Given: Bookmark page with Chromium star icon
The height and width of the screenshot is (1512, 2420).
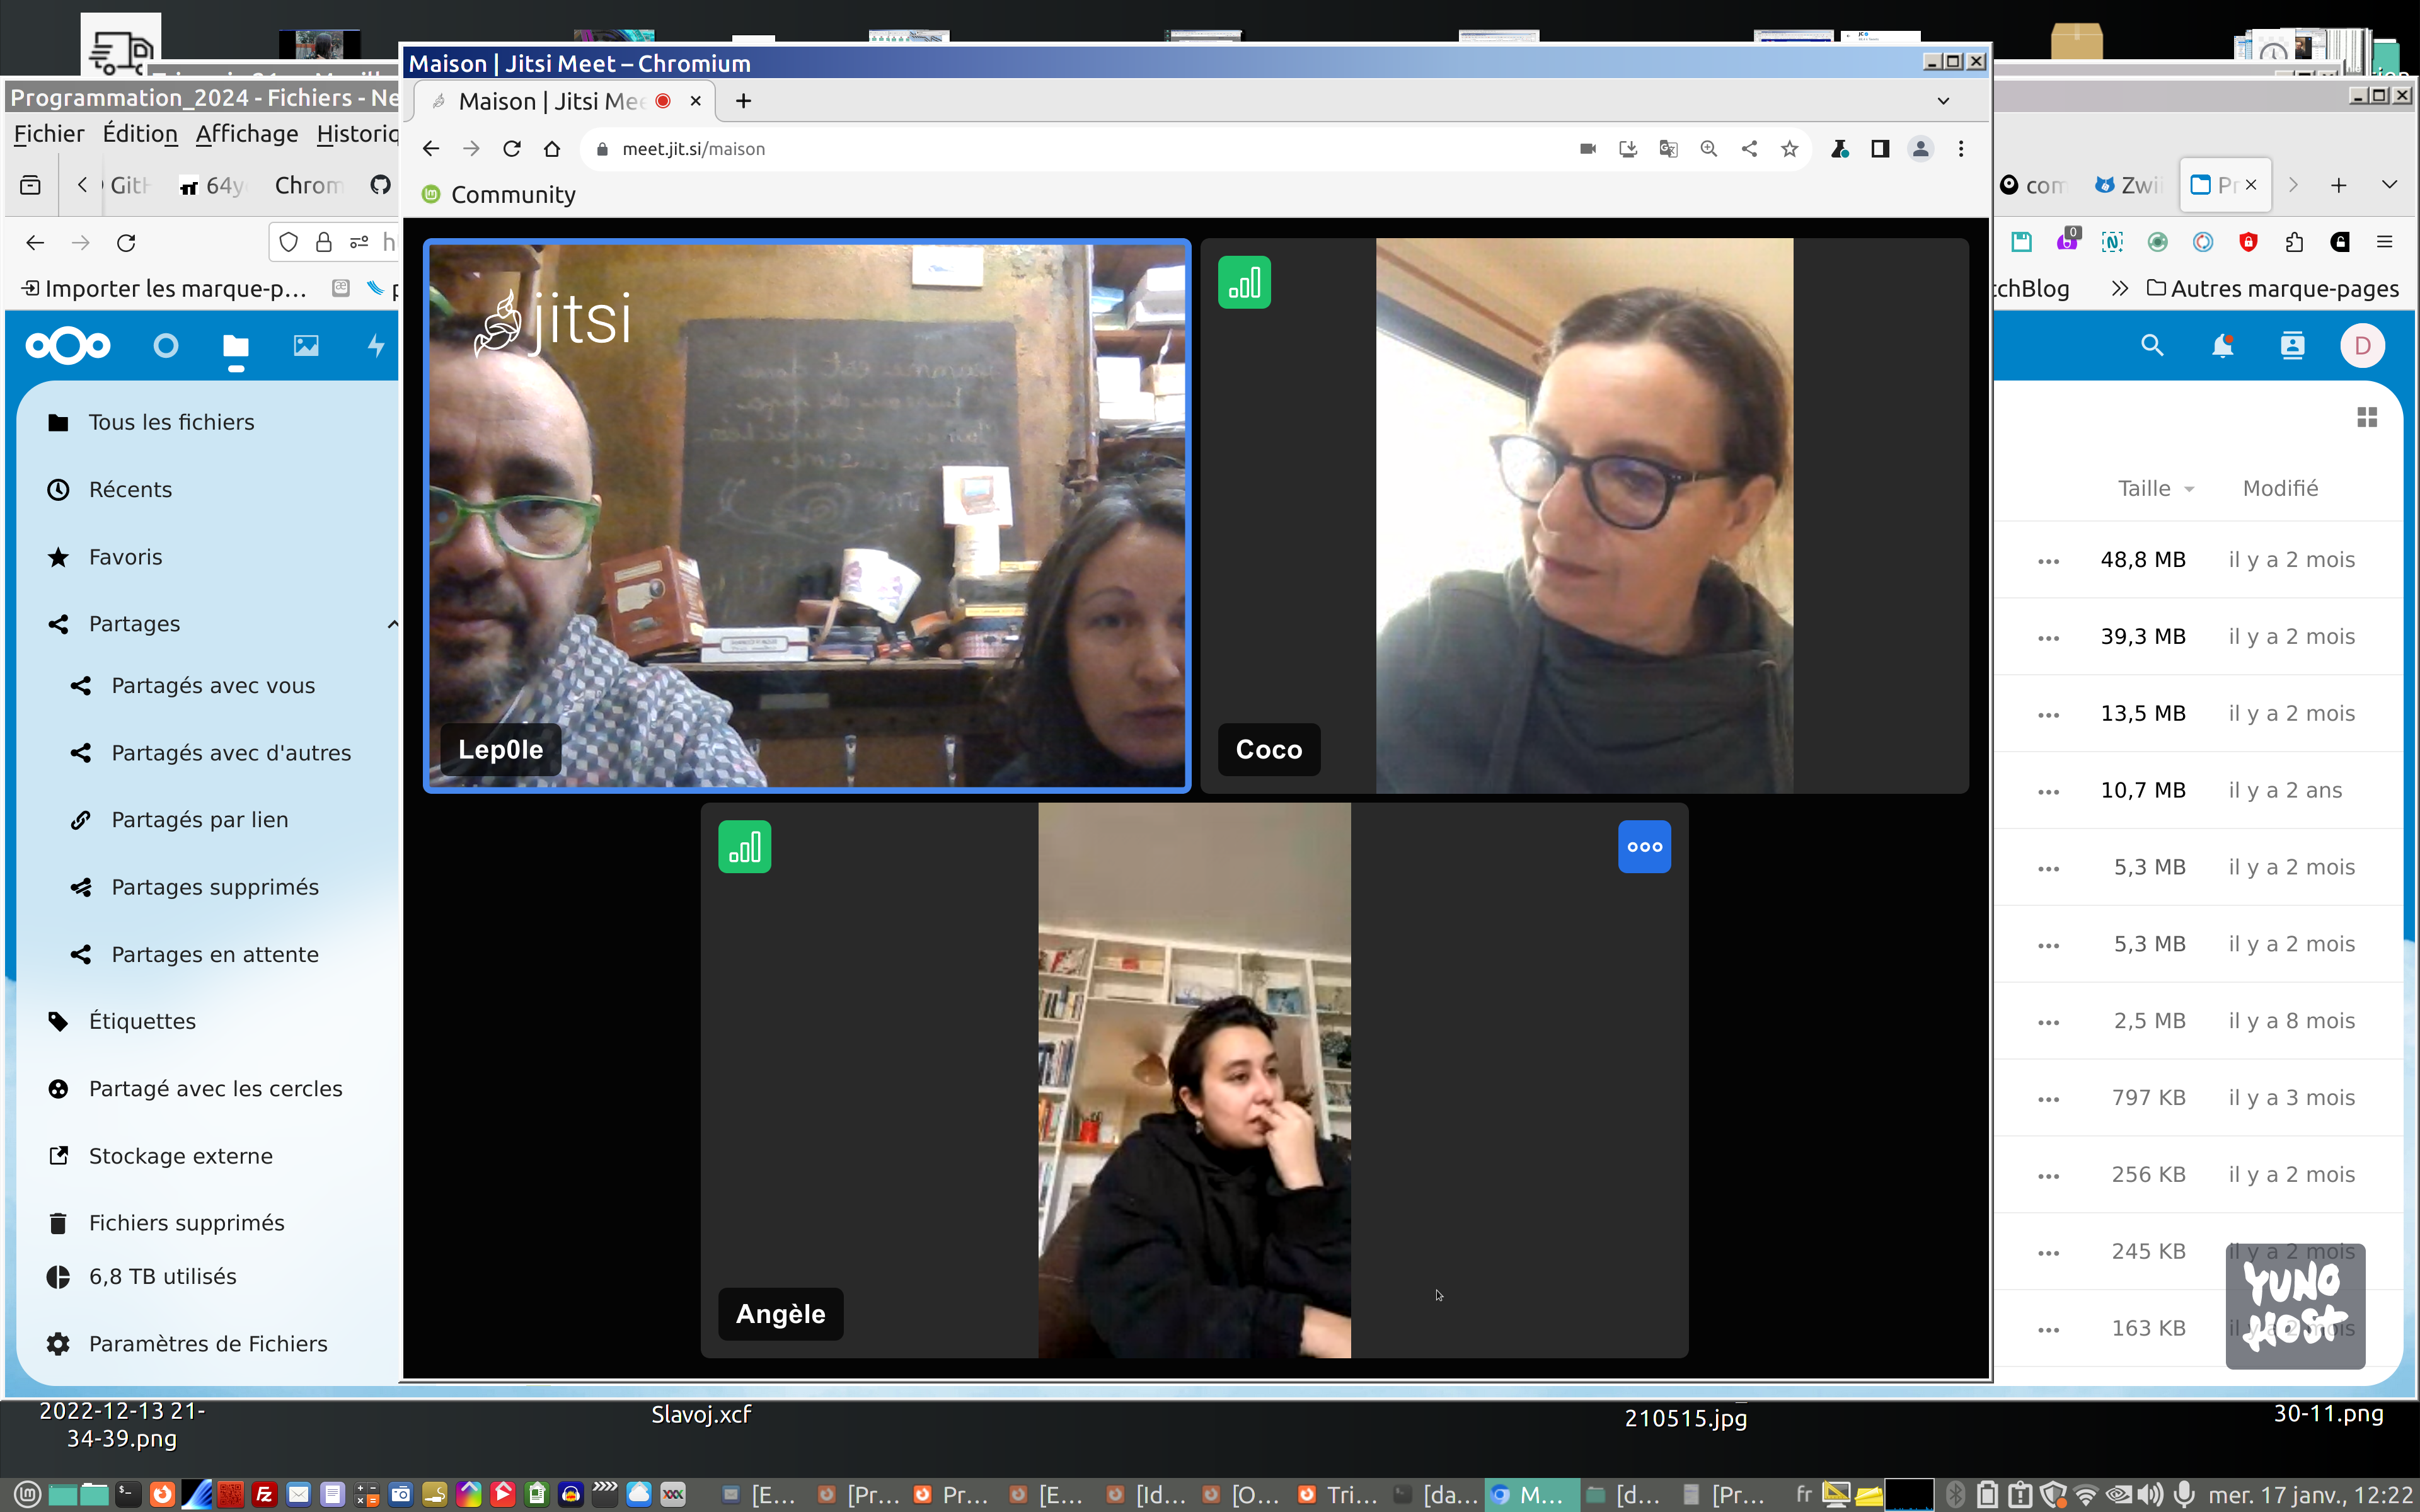Looking at the screenshot, I should click(x=1789, y=149).
